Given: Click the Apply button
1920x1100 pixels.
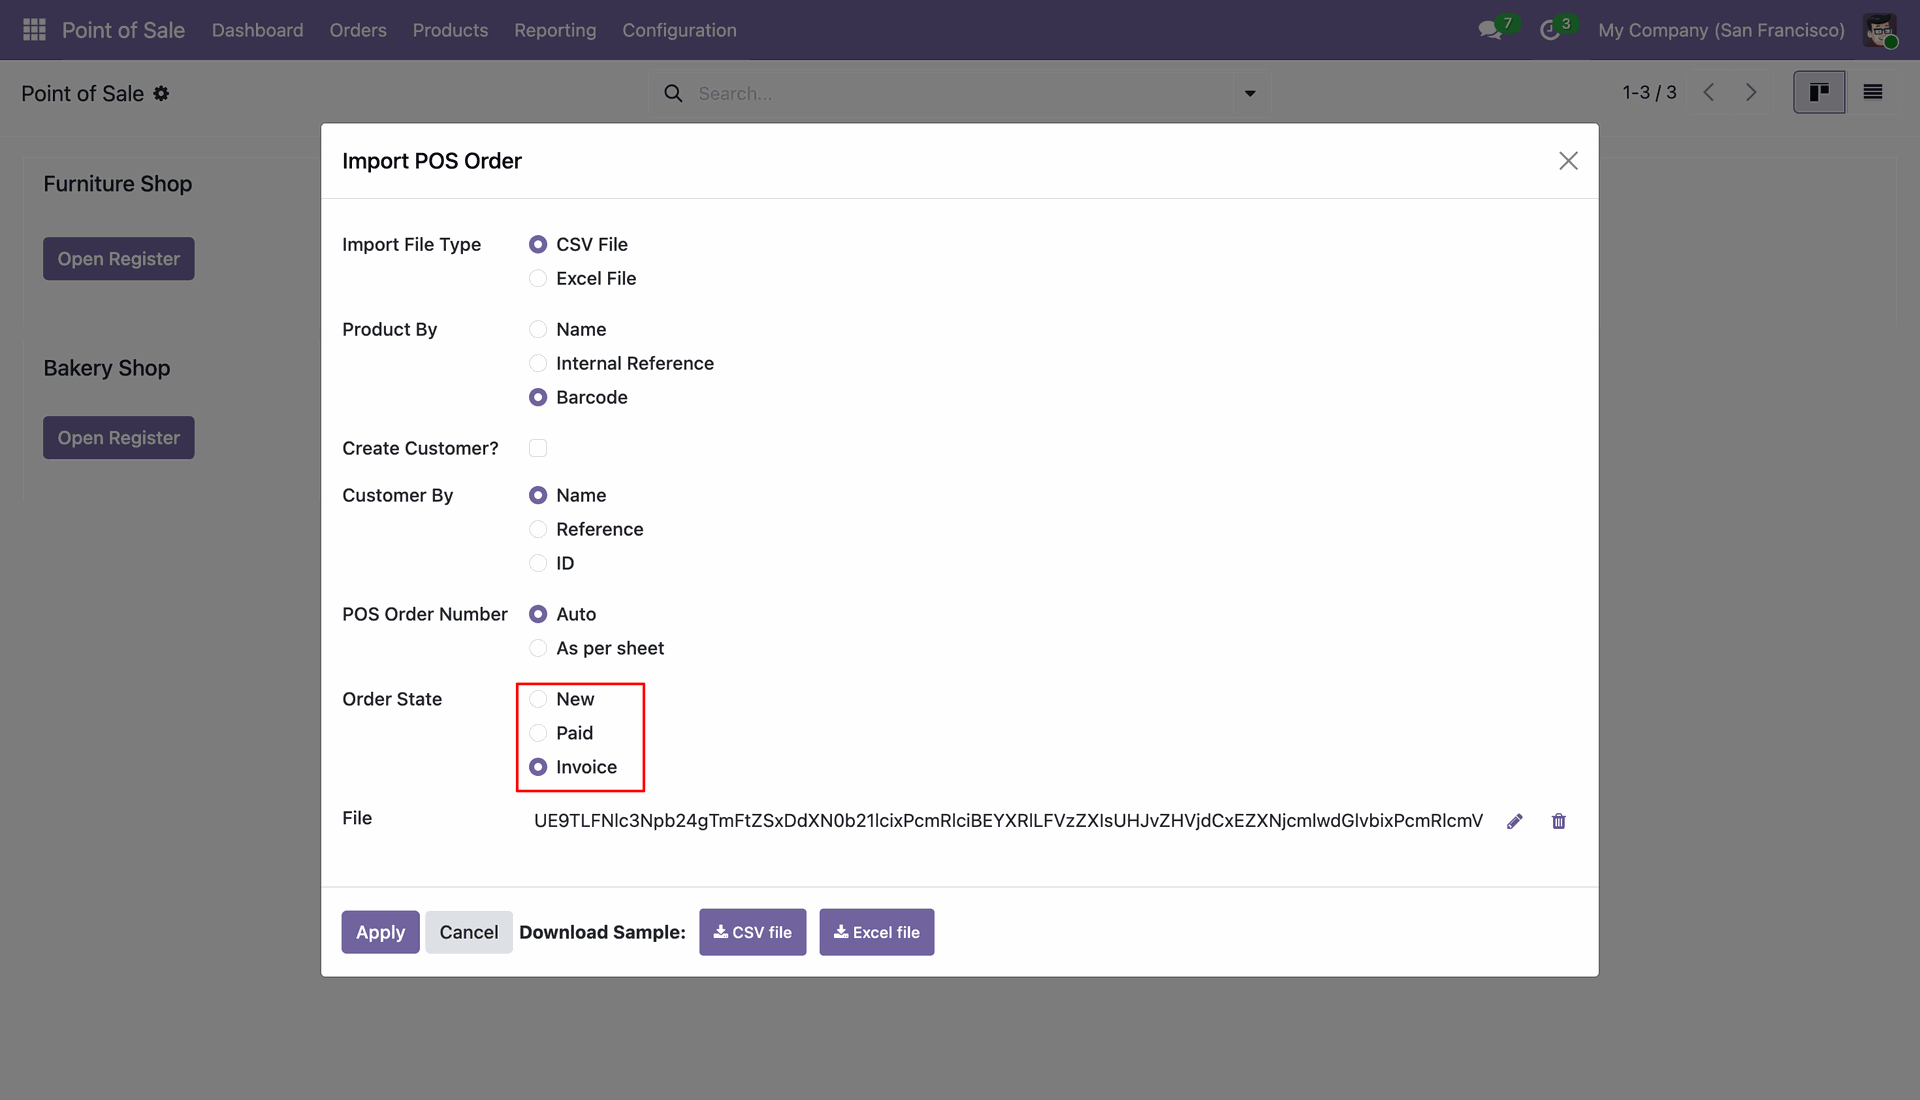Looking at the screenshot, I should click(x=380, y=932).
